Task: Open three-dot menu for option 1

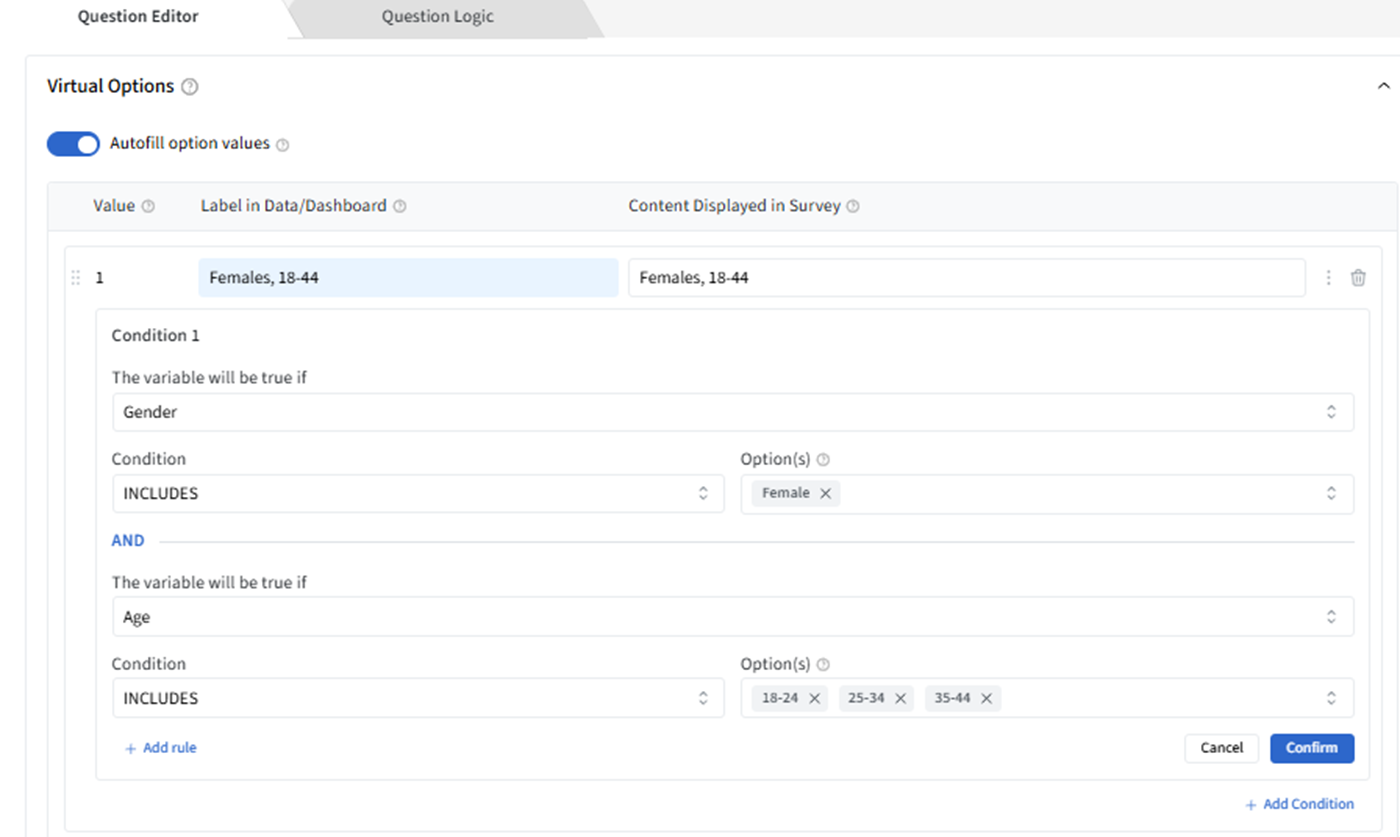Action: (x=1328, y=278)
